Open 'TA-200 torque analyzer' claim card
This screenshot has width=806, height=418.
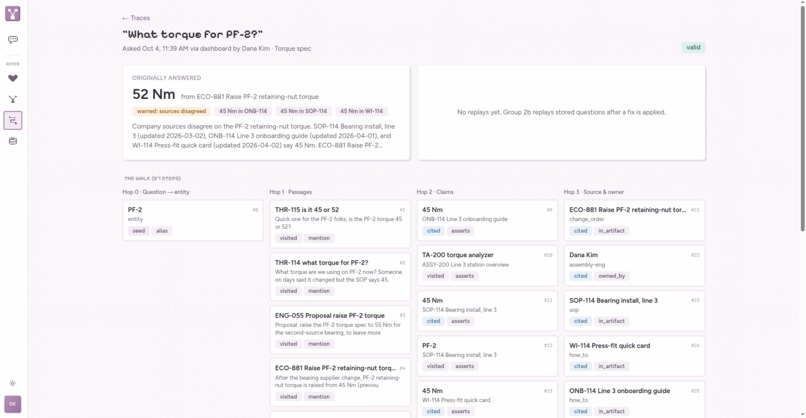tap(487, 265)
